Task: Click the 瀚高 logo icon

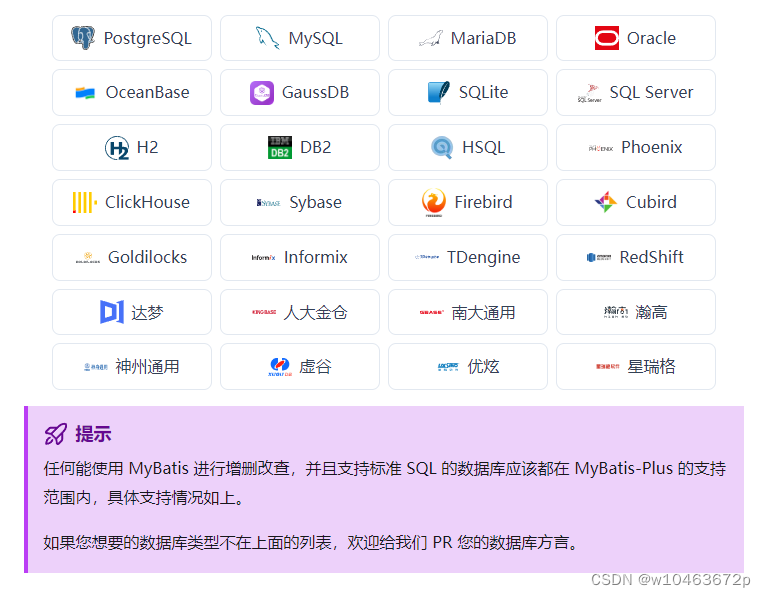Action: [616, 312]
